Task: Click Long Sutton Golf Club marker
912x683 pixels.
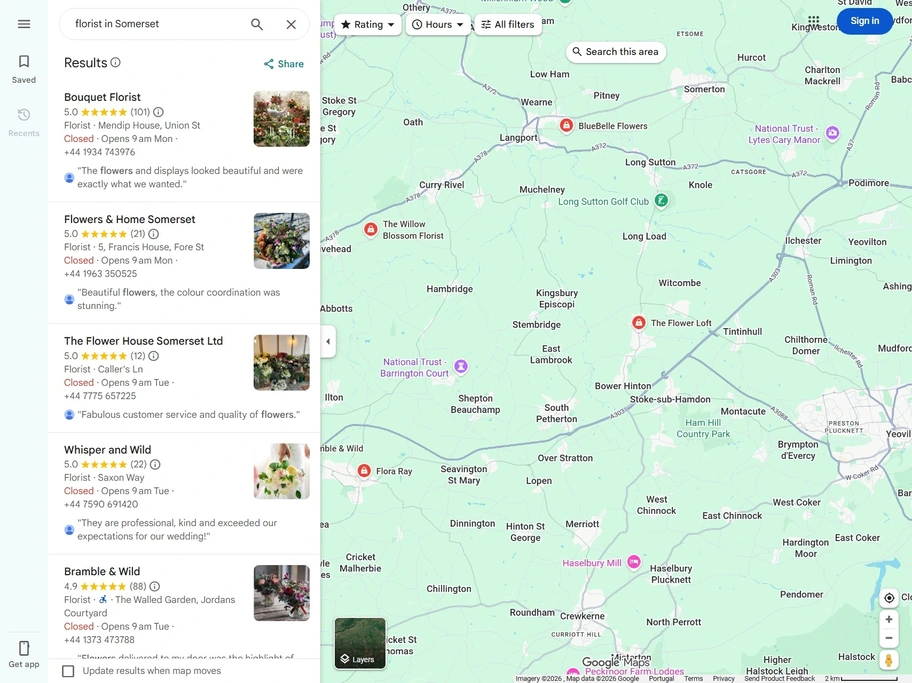Action: tap(661, 201)
